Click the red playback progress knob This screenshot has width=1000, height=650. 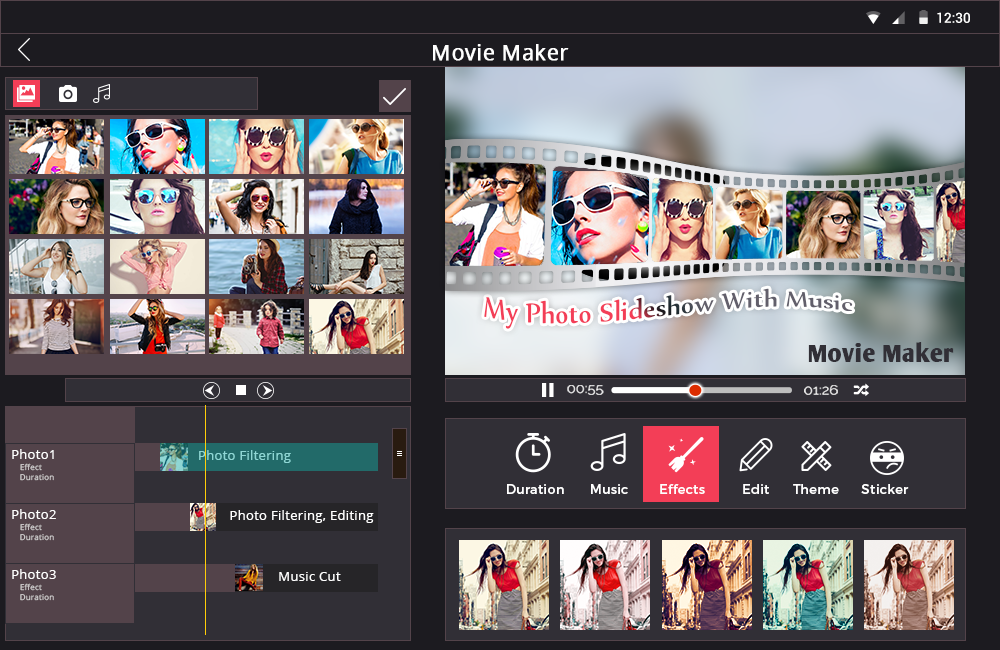click(695, 390)
